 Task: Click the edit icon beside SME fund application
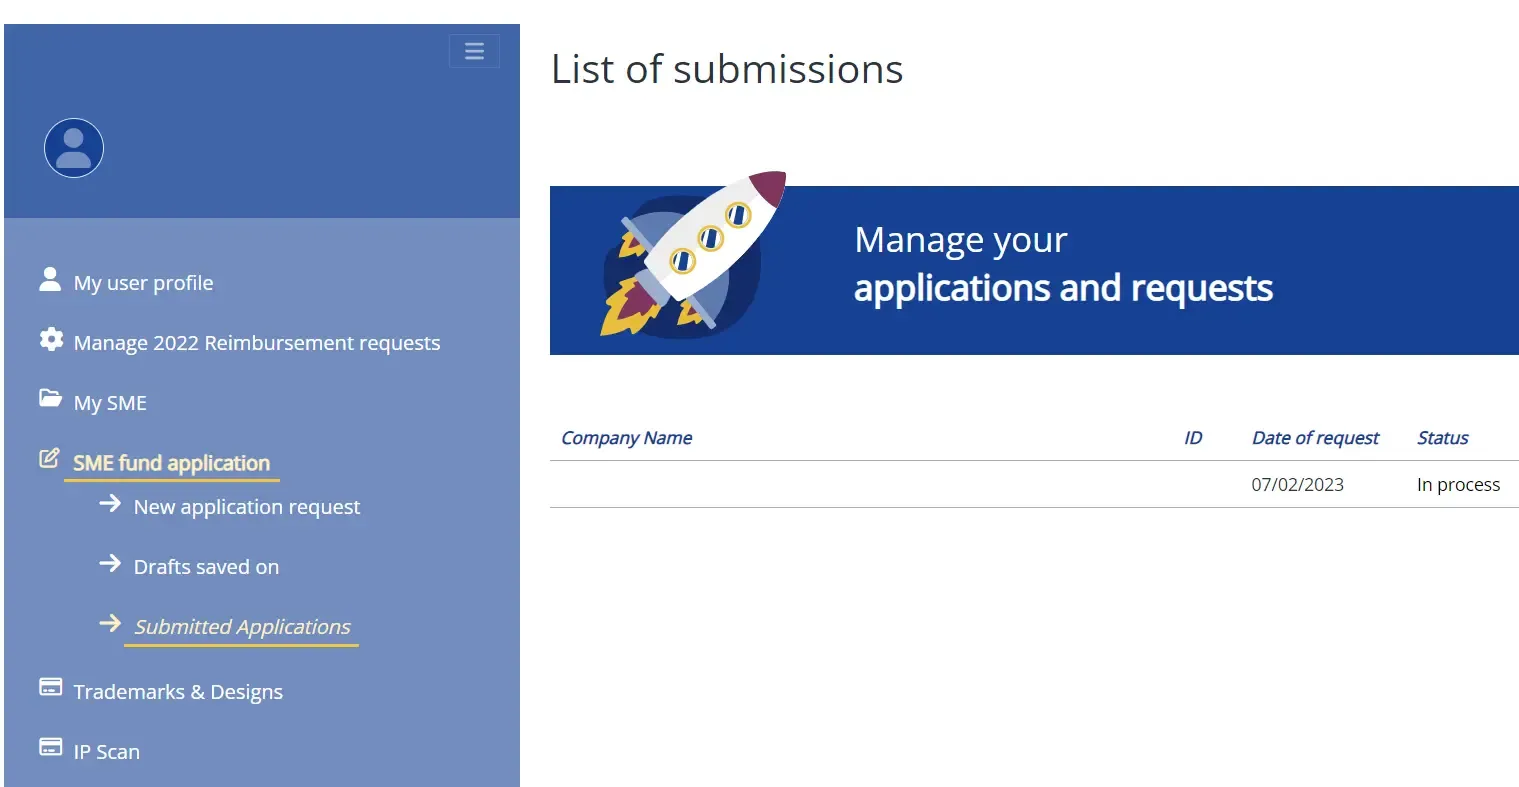click(x=49, y=459)
